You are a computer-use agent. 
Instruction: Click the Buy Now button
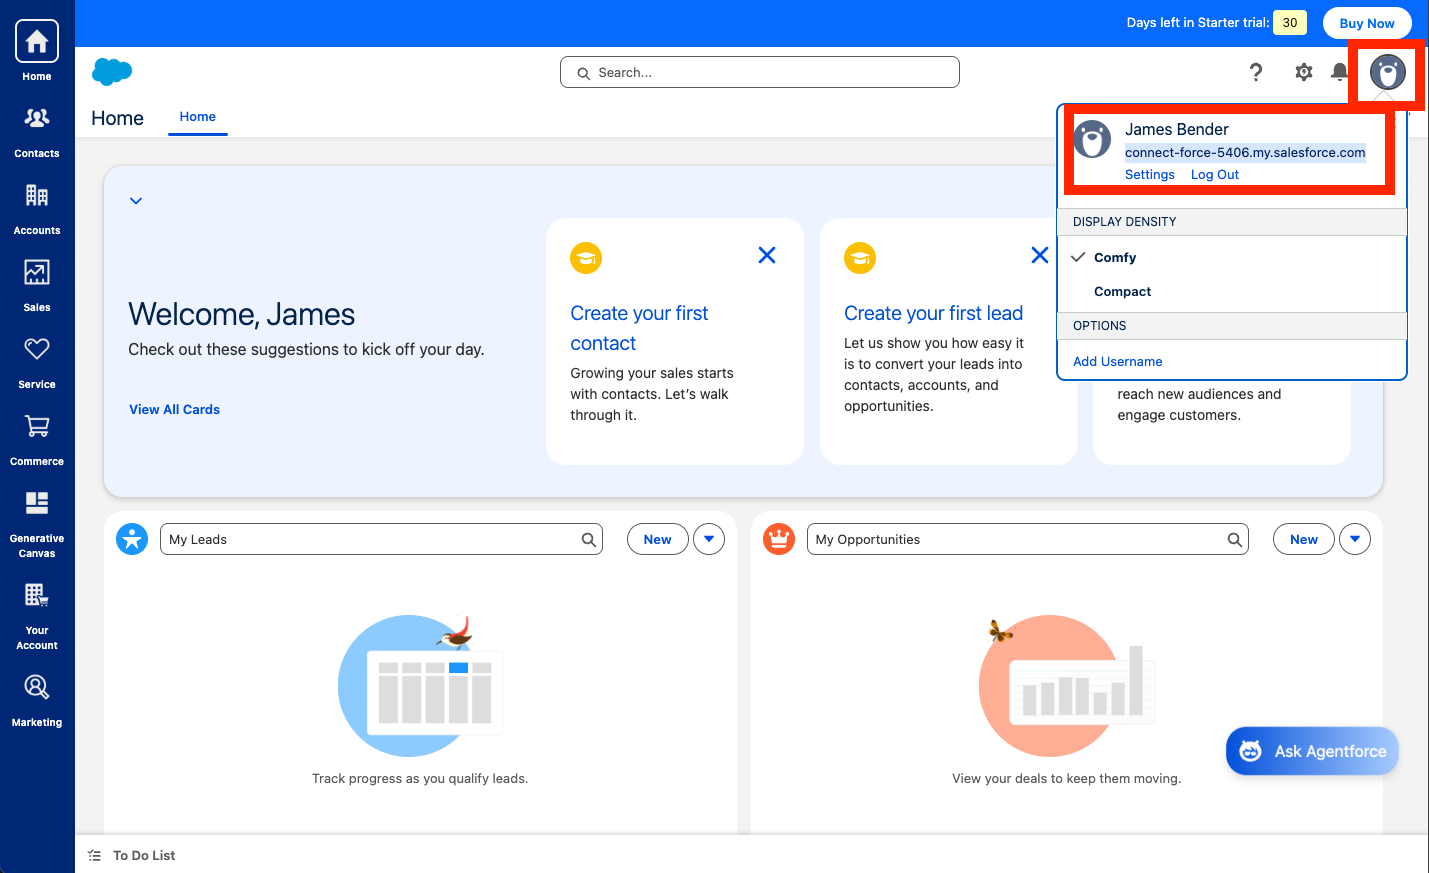tap(1367, 23)
